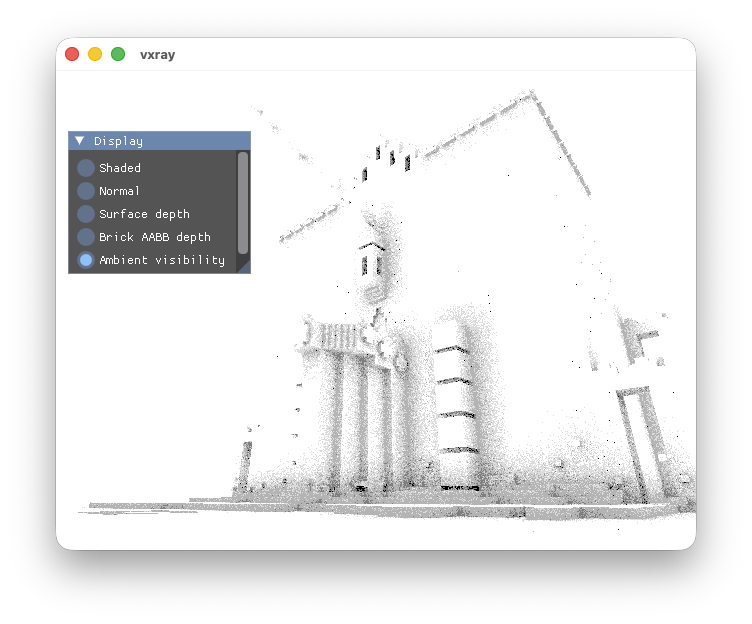This screenshot has height=624, width=752.
Task: Grab the Display panel resize grip
Action: 244,267
